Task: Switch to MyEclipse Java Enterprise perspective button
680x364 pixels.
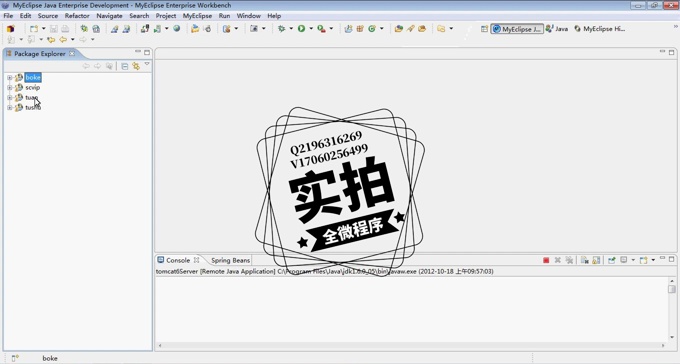Action: [517, 29]
